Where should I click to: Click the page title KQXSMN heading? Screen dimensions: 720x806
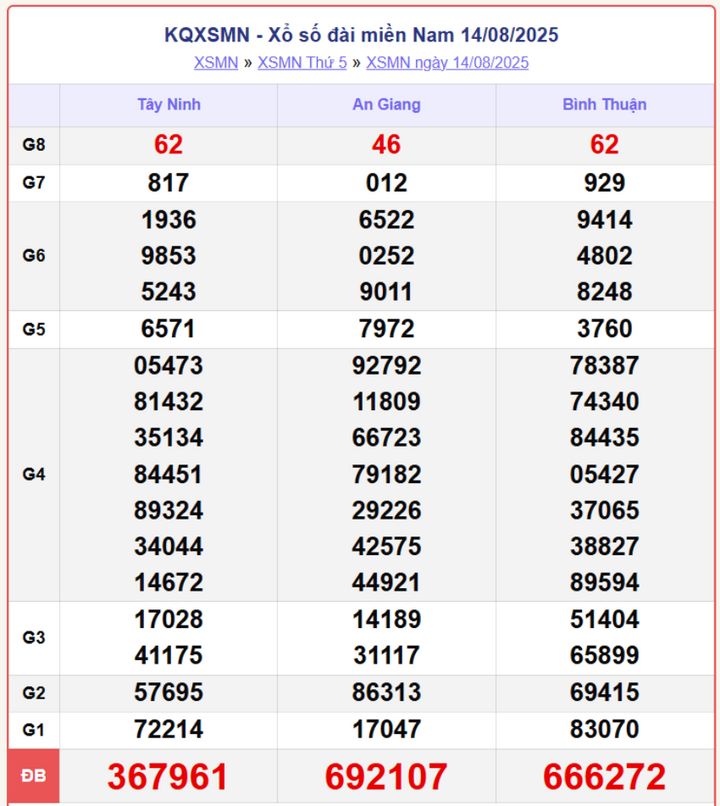click(x=361, y=35)
